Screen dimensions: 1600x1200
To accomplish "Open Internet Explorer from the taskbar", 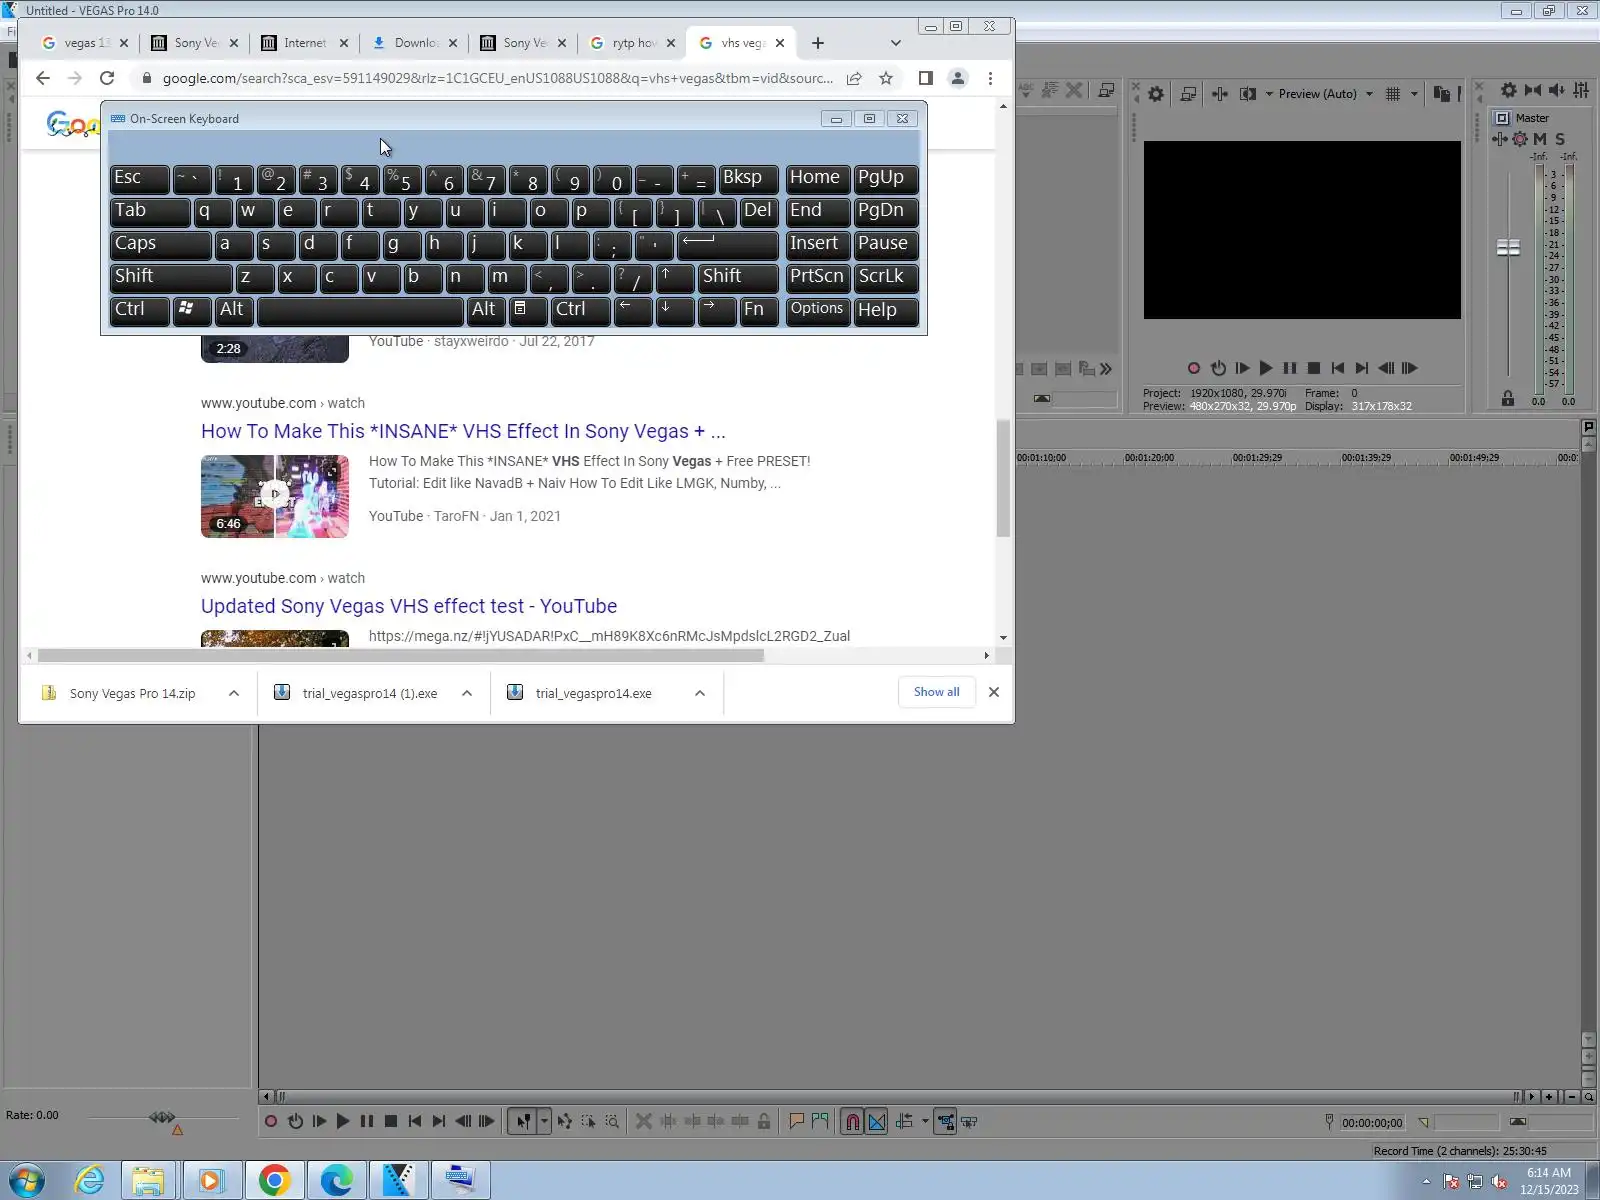I will pyautogui.click(x=89, y=1180).
